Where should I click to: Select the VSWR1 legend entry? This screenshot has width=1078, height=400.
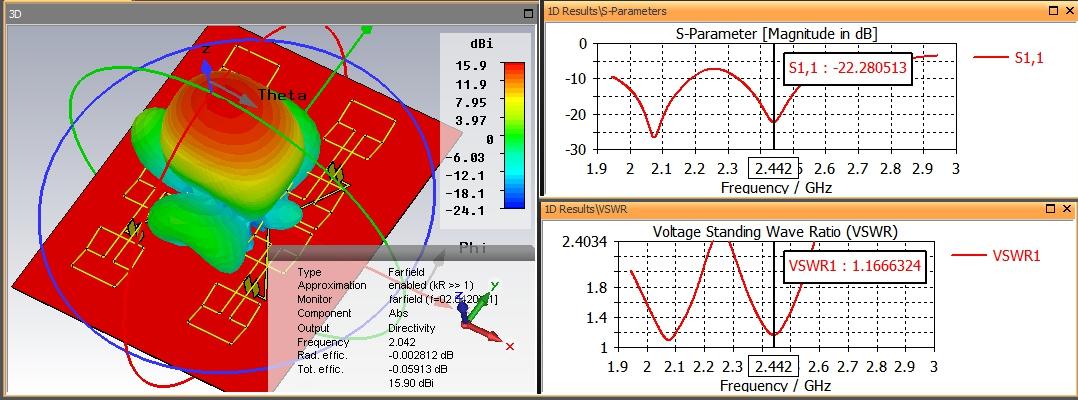[x=996, y=256]
